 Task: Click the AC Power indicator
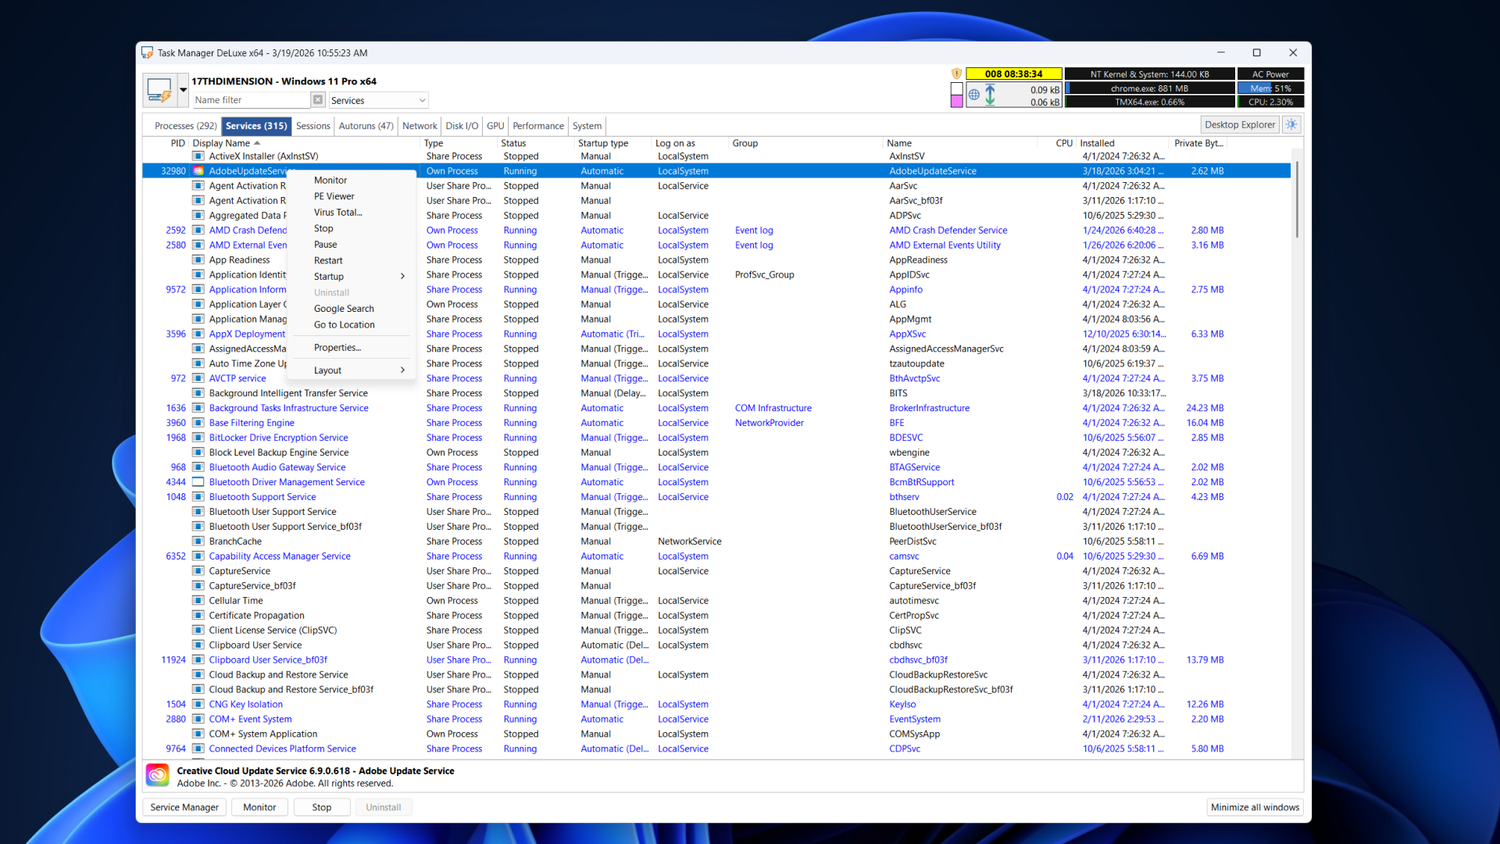pyautogui.click(x=1270, y=74)
